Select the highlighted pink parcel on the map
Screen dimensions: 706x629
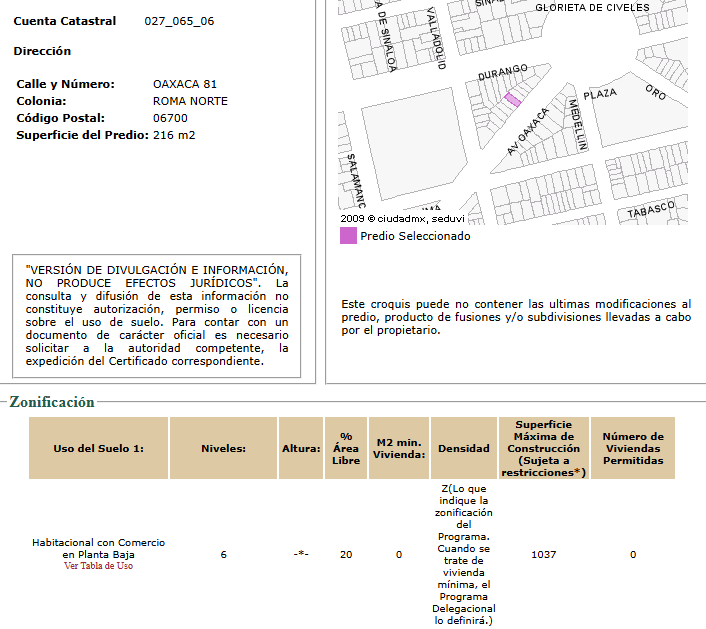tap(512, 98)
